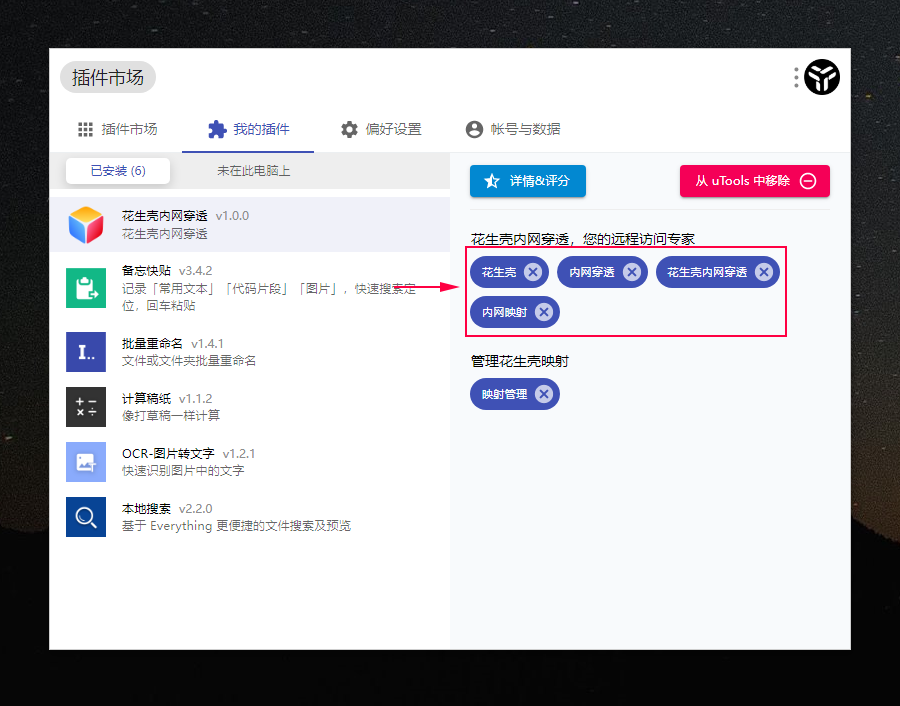Image resolution: width=900 pixels, height=706 pixels.
Task: Click the 批量重命名 plugin icon
Action: click(x=86, y=352)
